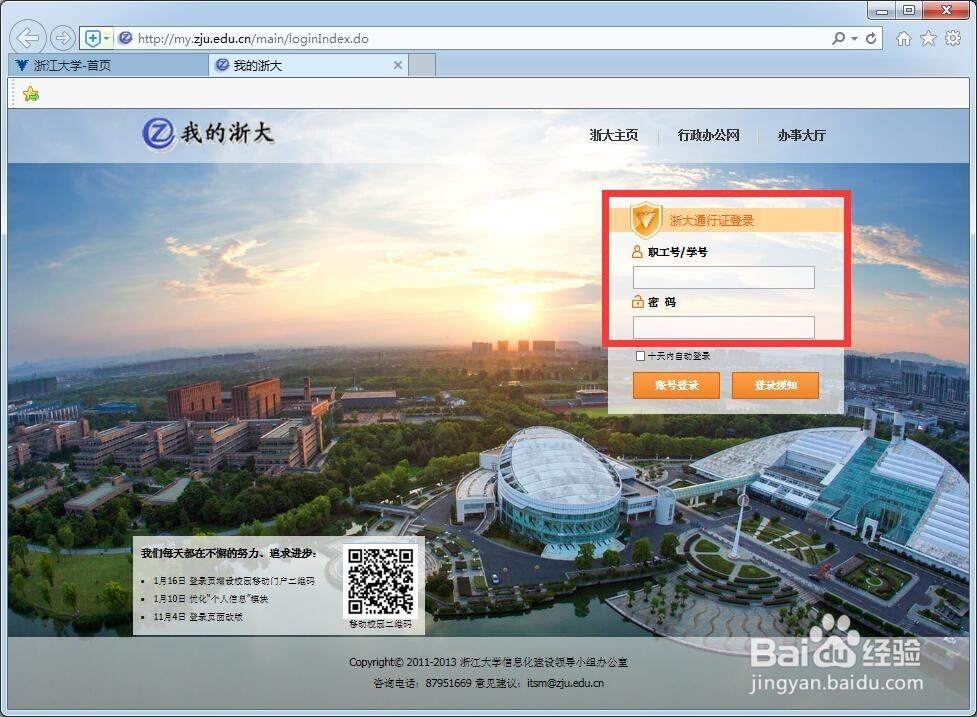Screen dimensions: 977x717
Task: View favorites with the star icon
Action: [930, 37]
